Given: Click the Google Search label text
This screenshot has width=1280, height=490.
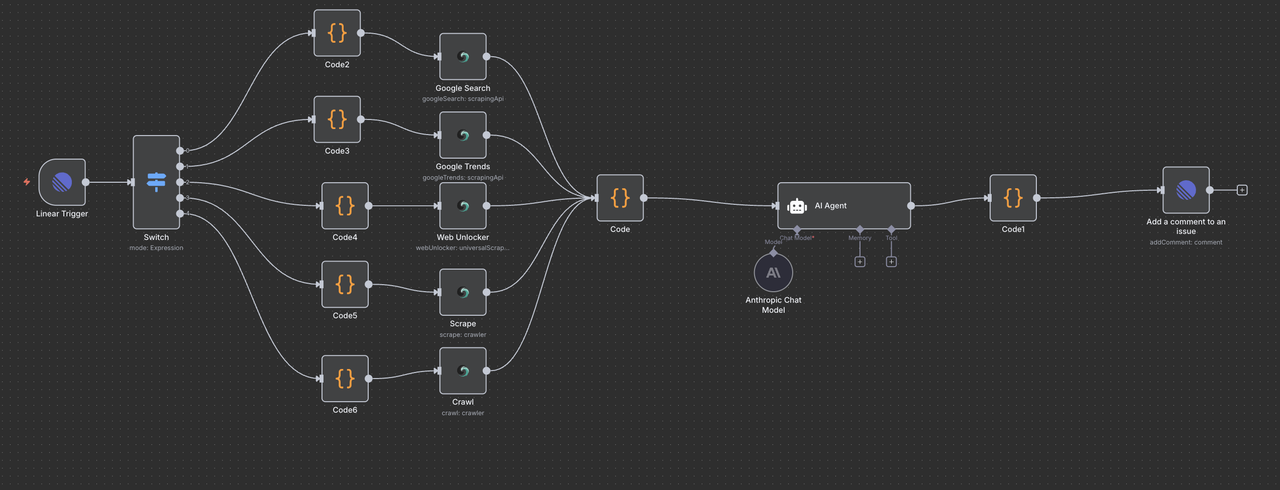Looking at the screenshot, I should pos(463,88).
